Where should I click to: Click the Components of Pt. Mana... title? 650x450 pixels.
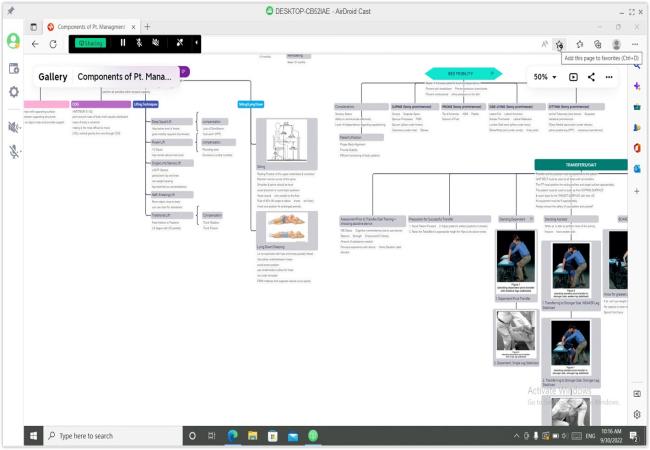pos(124,77)
